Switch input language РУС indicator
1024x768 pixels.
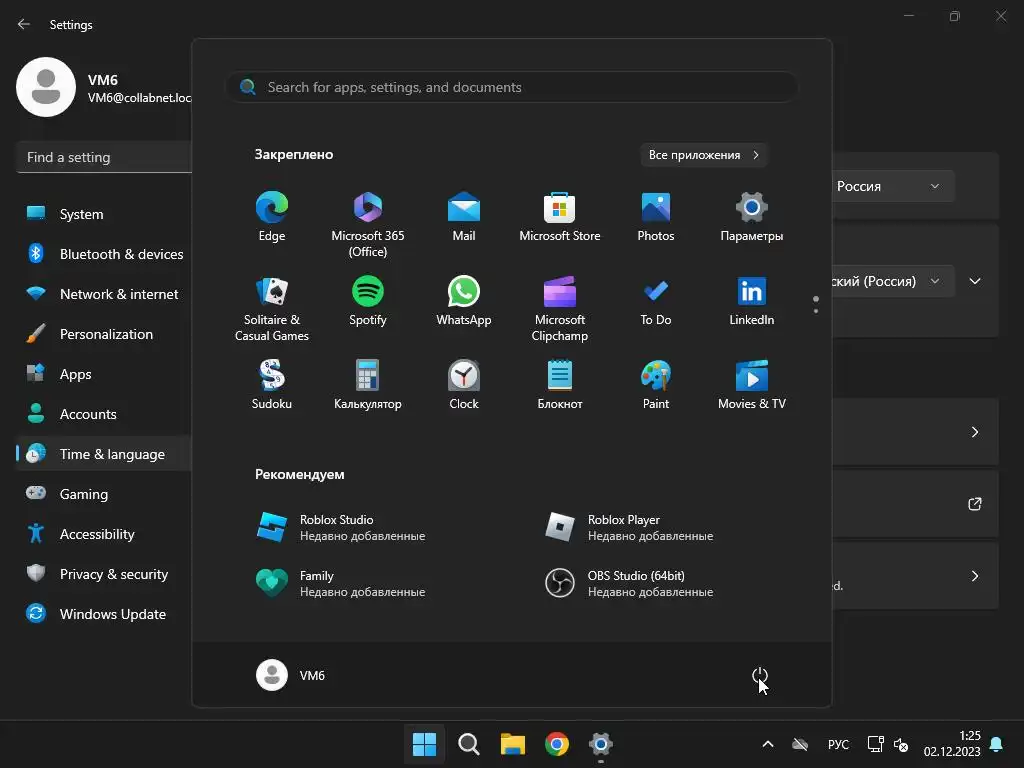839,744
